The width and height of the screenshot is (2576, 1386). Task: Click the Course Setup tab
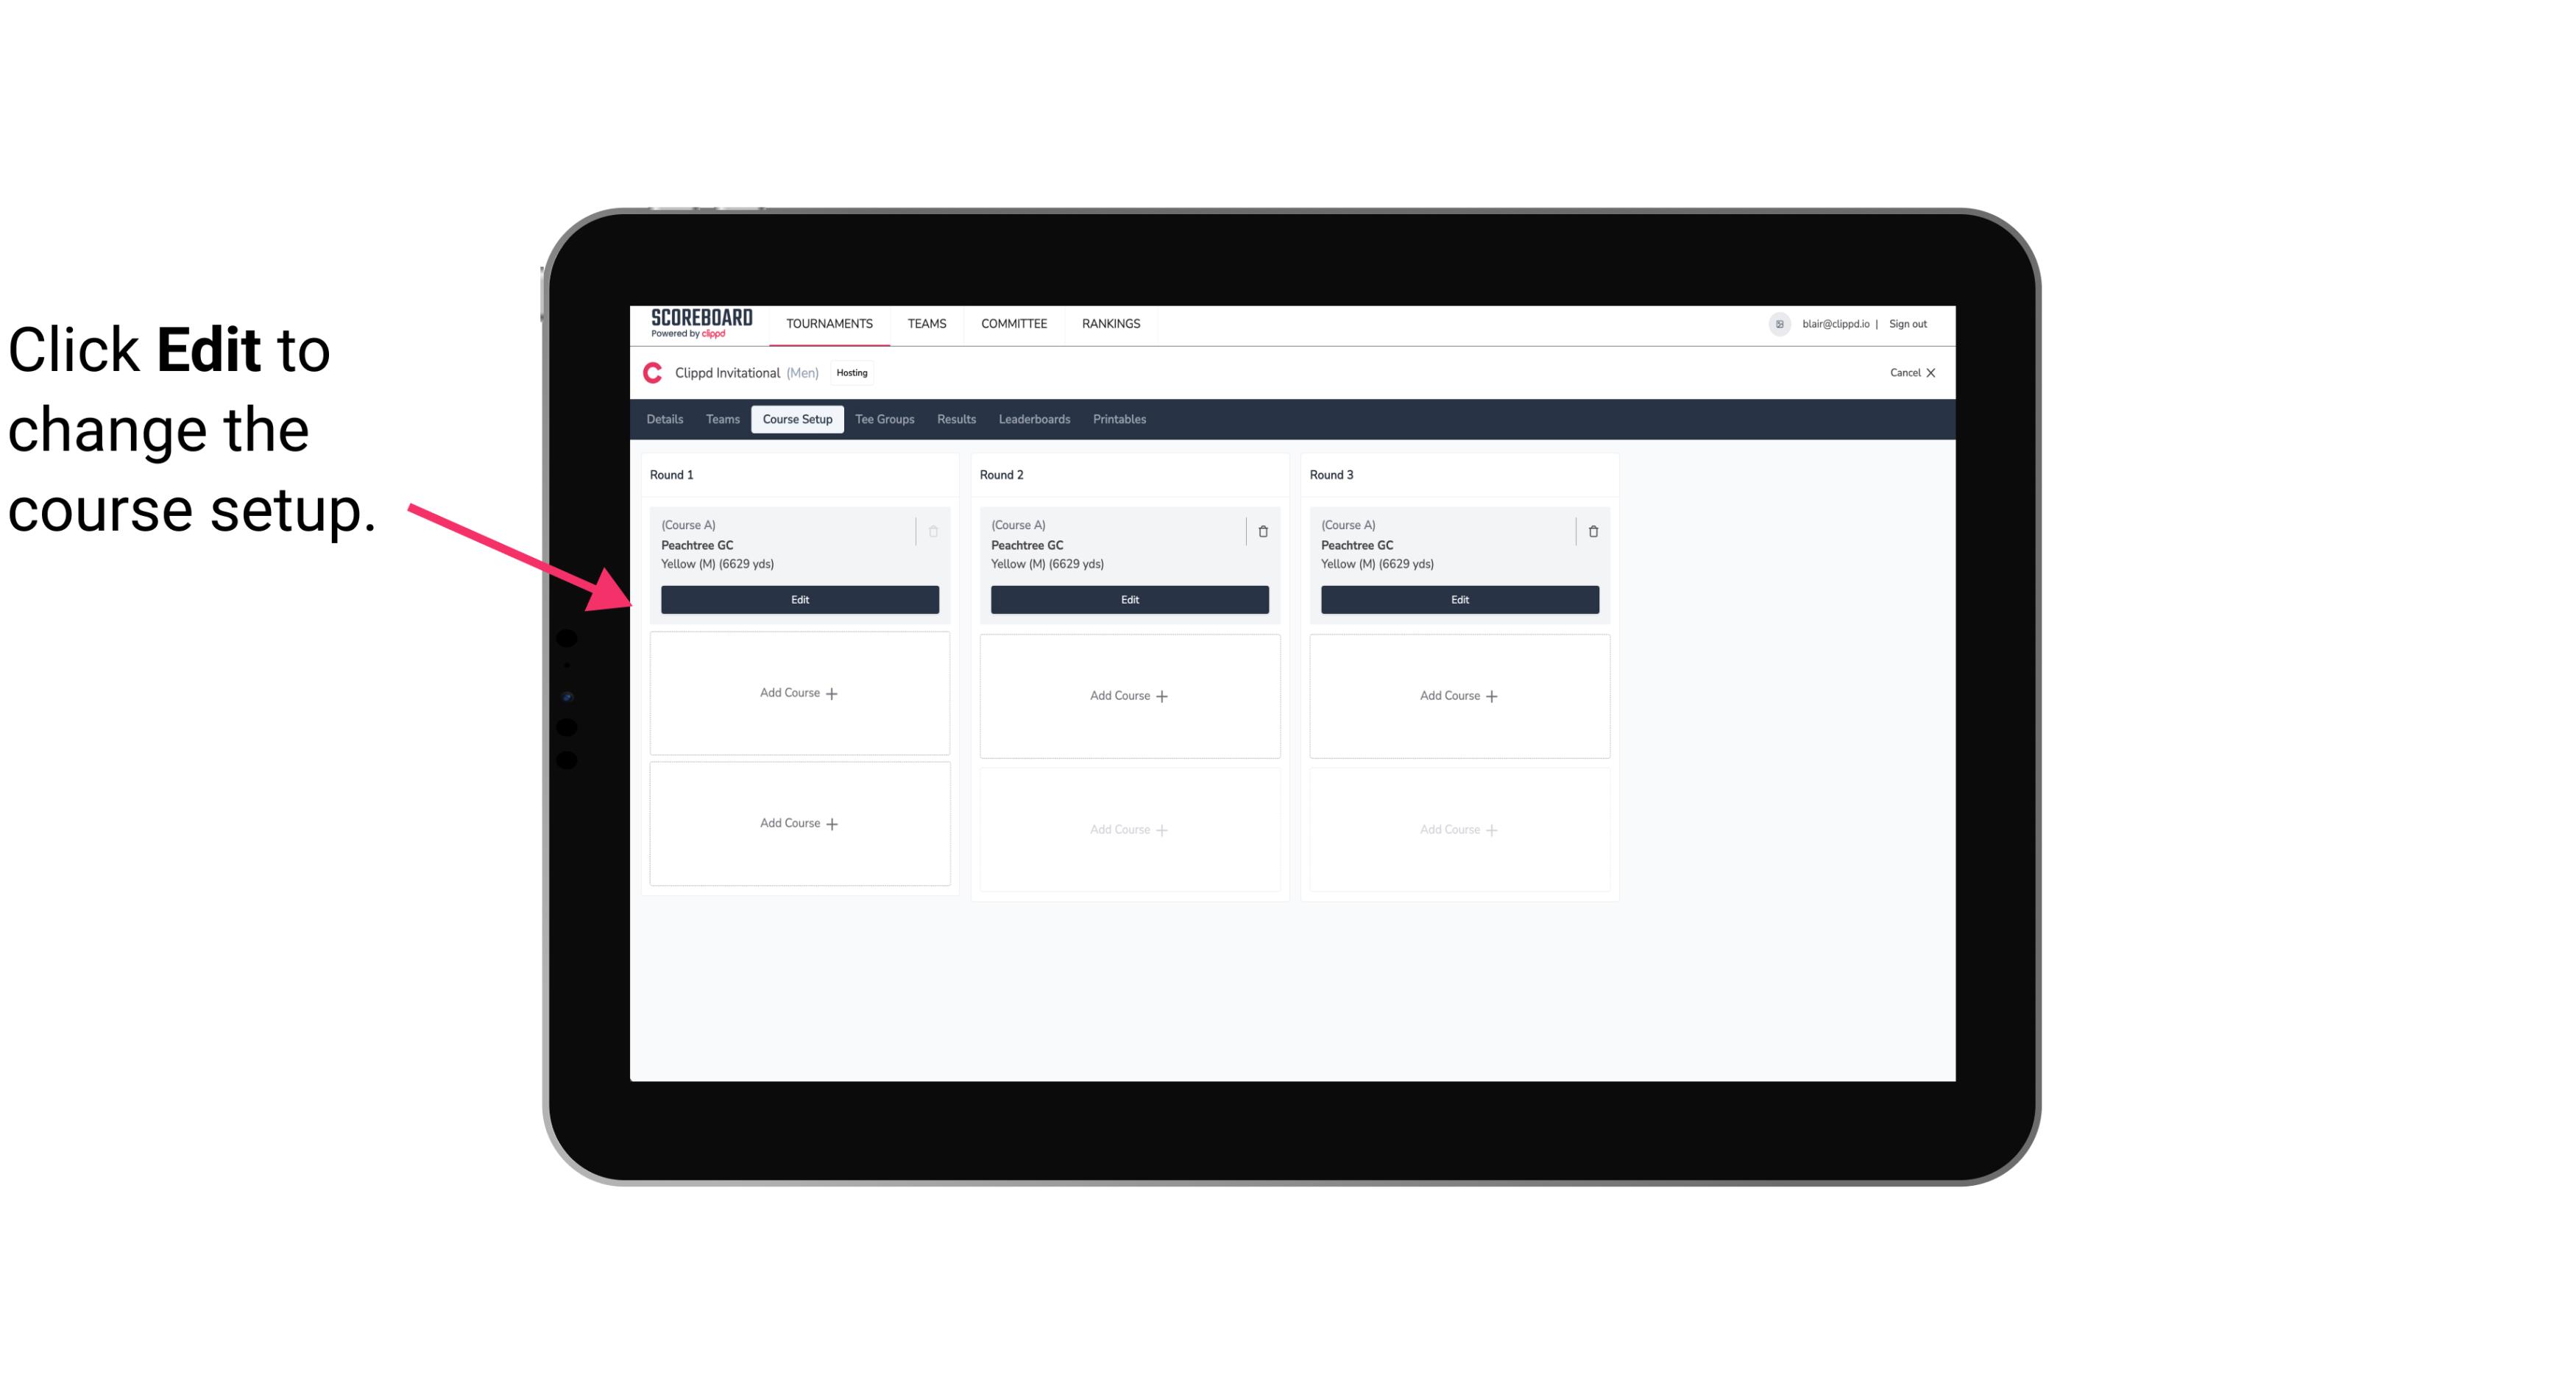[x=796, y=420]
